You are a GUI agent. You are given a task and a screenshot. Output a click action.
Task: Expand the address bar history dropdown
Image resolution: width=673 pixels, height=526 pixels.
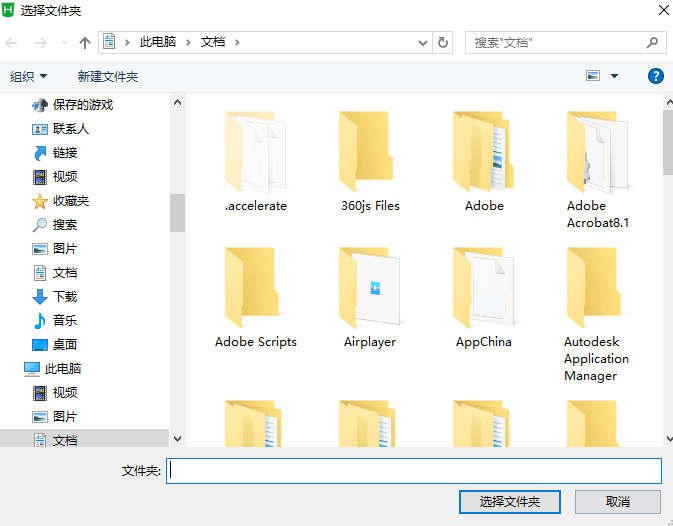[x=423, y=42]
